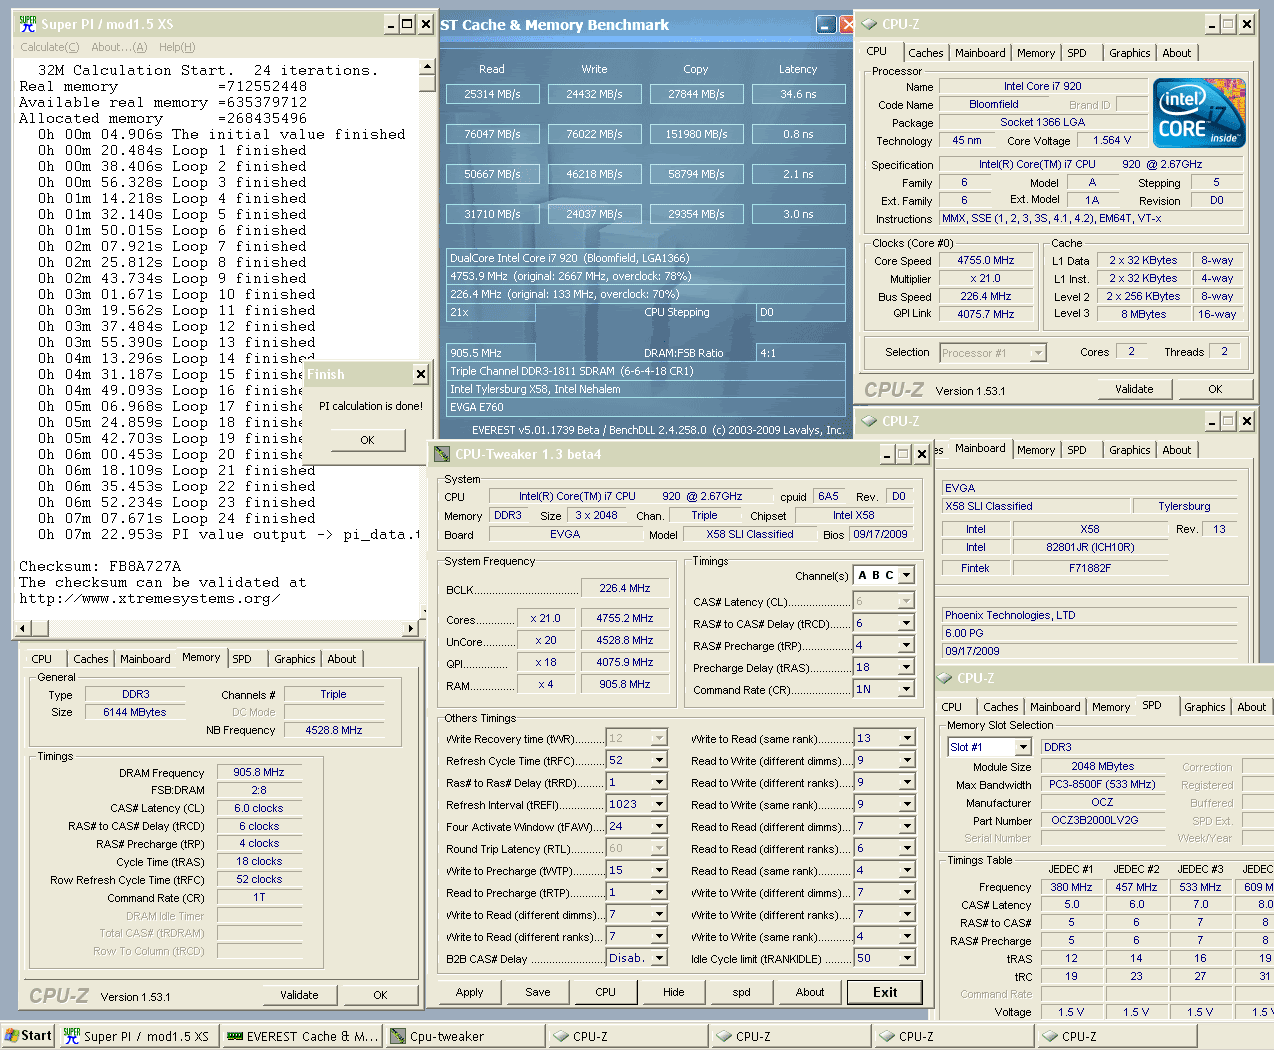The image size is (1274, 1050).
Task: Apply the settings in CPU-Tweaker
Action: [x=469, y=992]
